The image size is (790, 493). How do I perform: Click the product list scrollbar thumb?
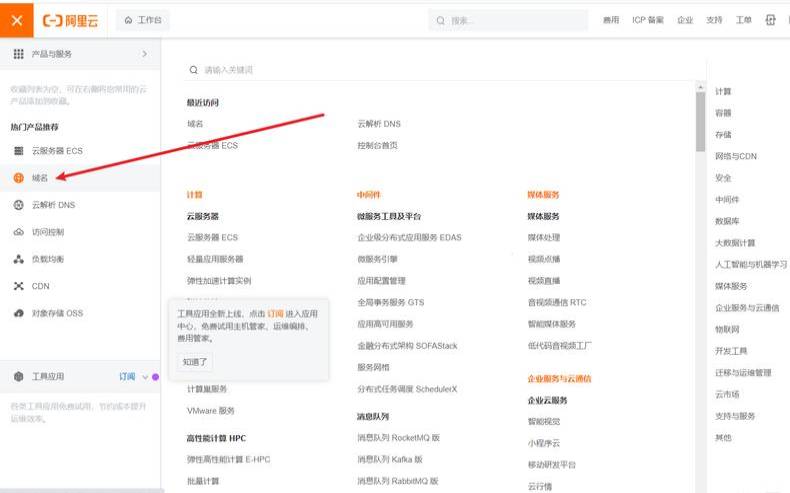700,122
